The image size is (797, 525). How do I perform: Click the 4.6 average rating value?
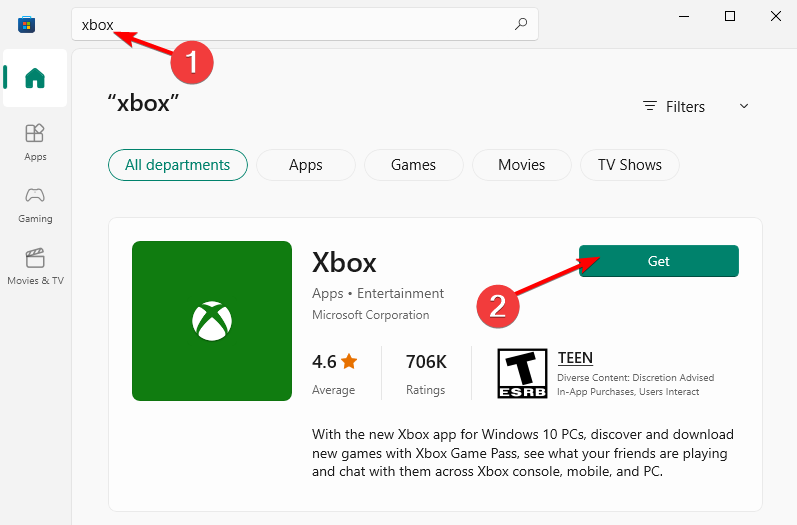pos(324,362)
